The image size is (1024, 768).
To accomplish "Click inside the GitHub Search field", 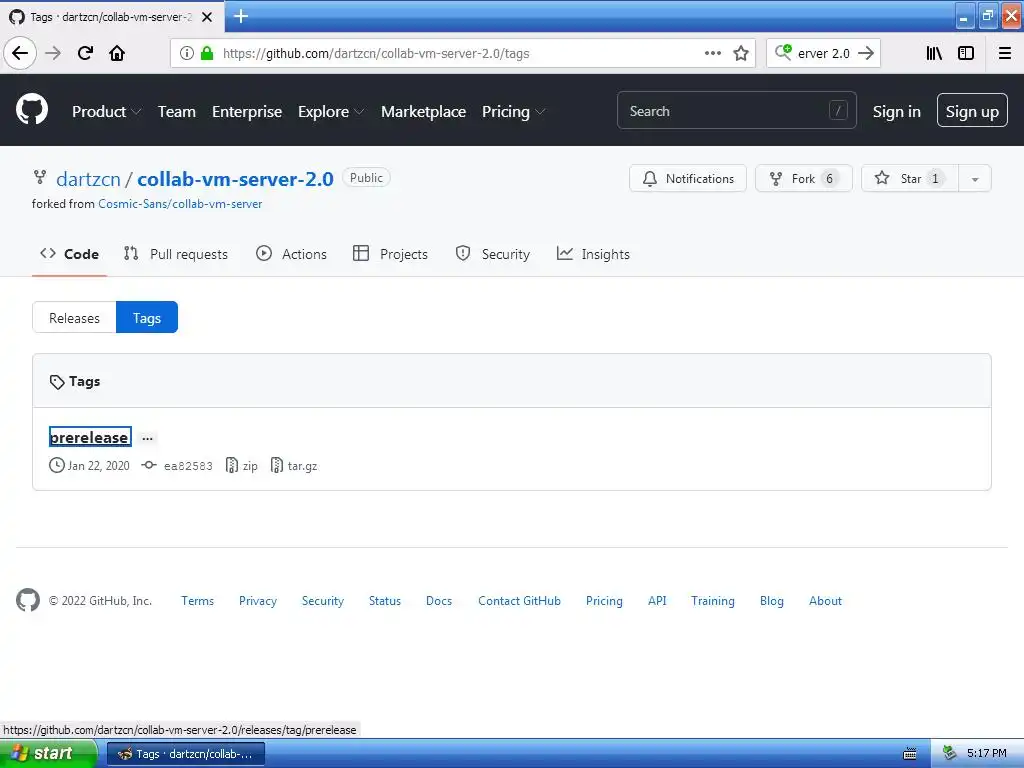I will pos(736,110).
